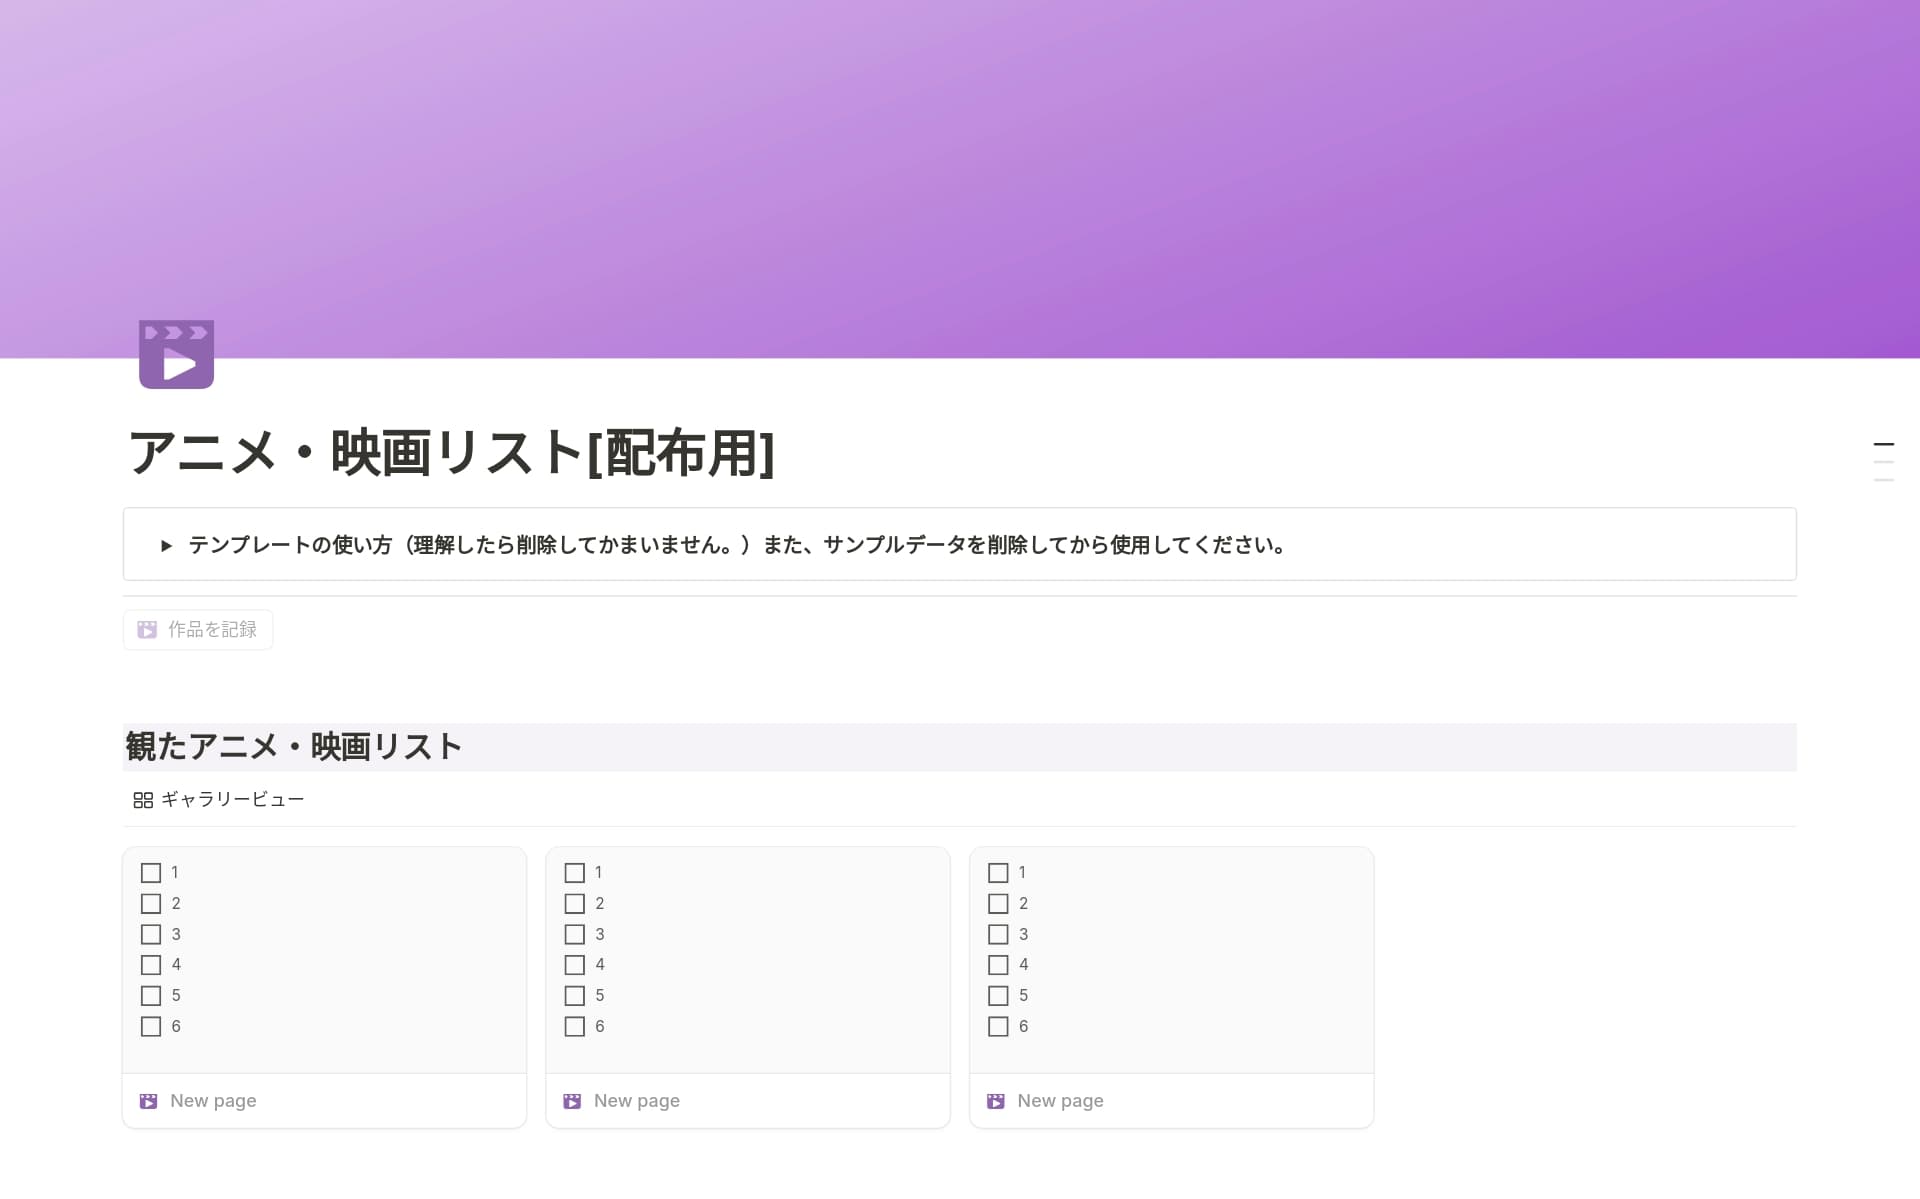Enable checkbox 4 in the rightmost card
Screen dimensions: 1920x1199
(998, 965)
